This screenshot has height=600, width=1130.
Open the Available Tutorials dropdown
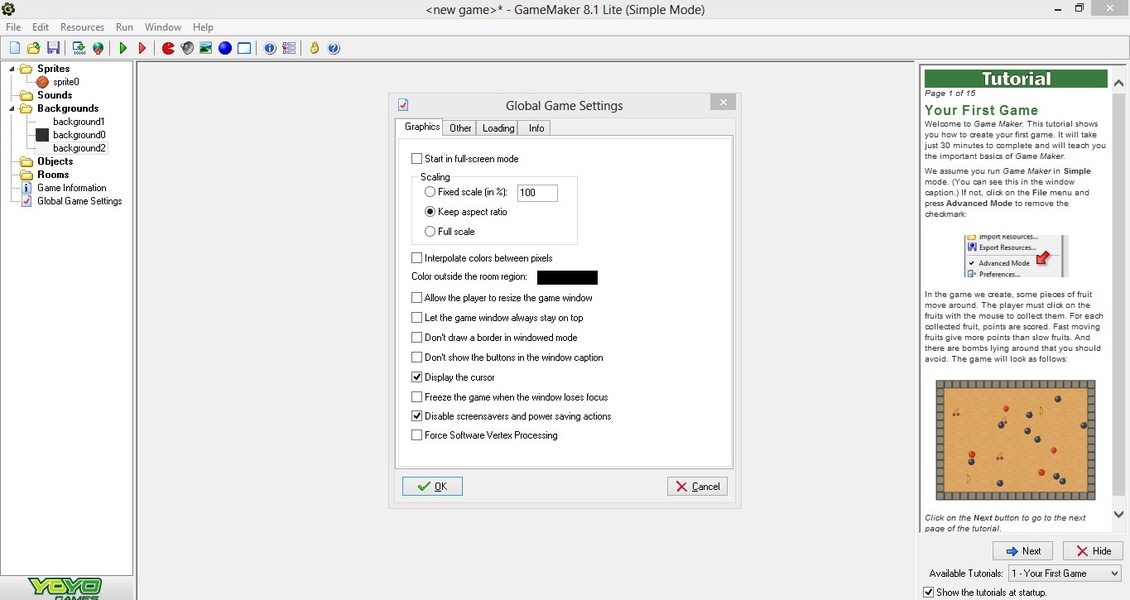click(x=1065, y=573)
